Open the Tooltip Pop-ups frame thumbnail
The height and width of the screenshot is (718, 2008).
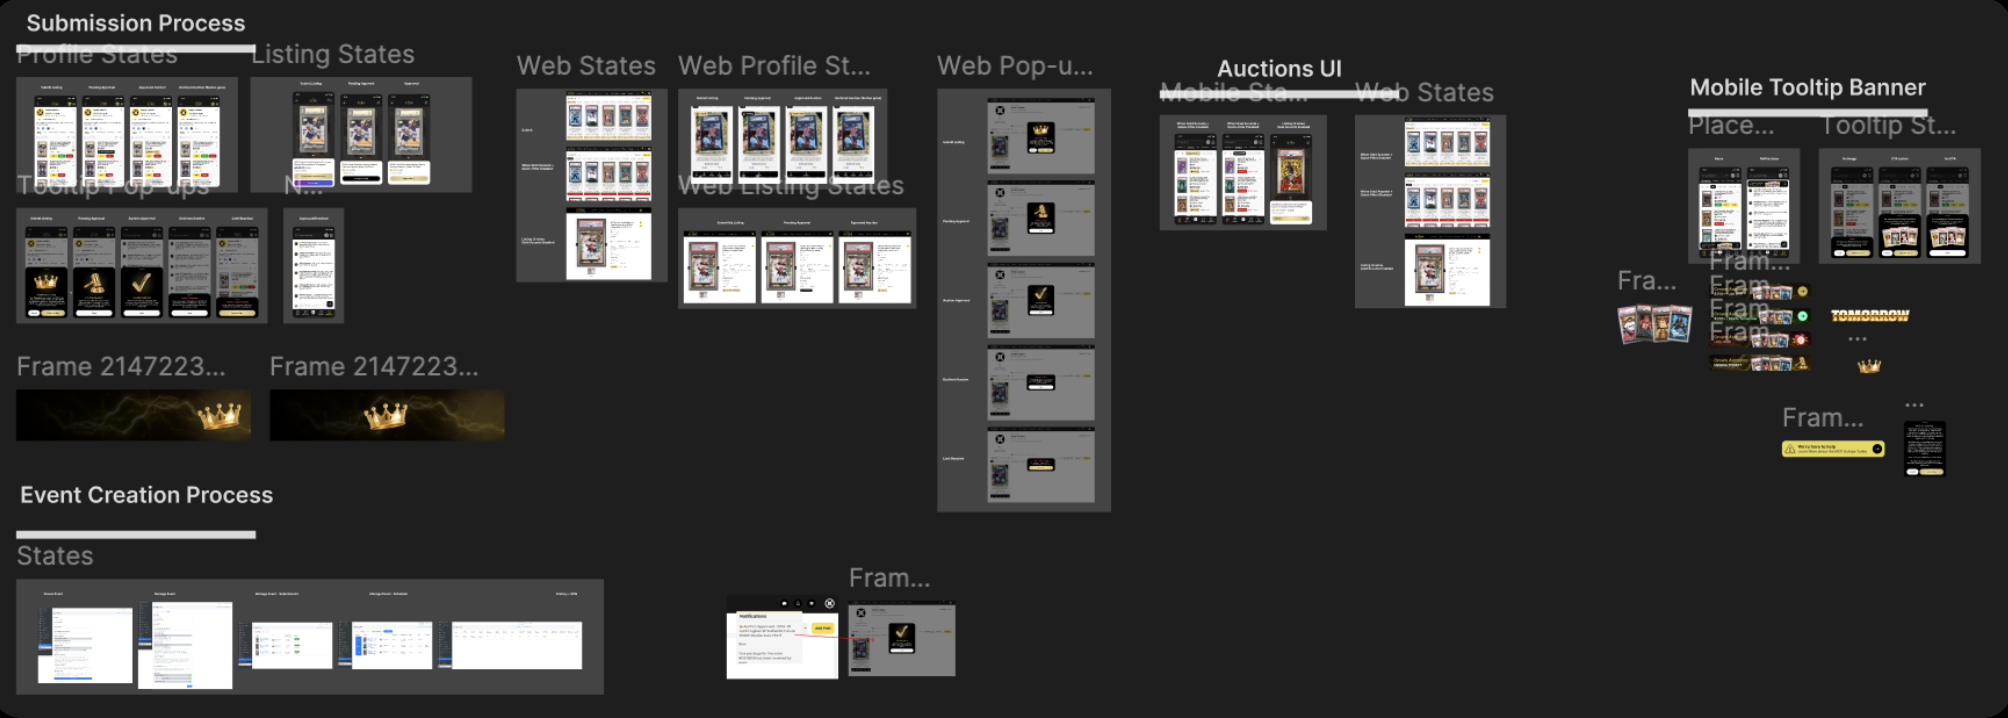[x=142, y=265]
